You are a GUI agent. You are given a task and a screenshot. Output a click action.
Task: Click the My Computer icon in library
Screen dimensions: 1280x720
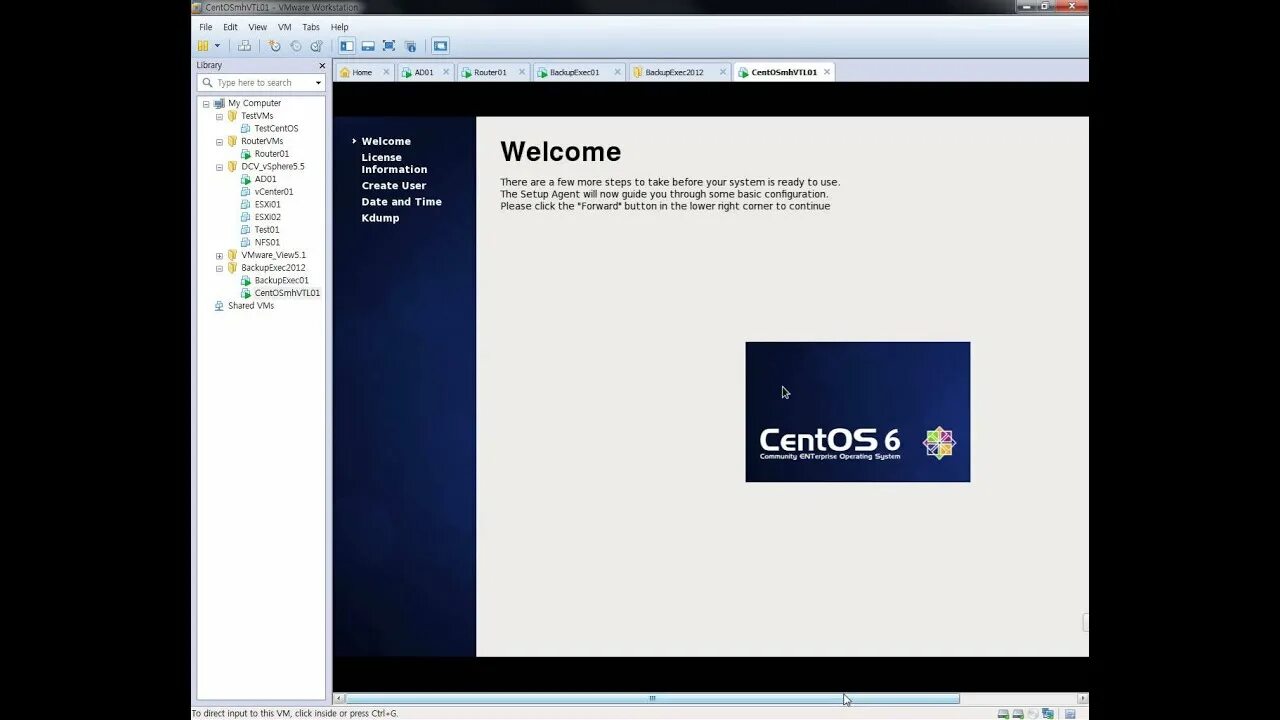(x=219, y=103)
